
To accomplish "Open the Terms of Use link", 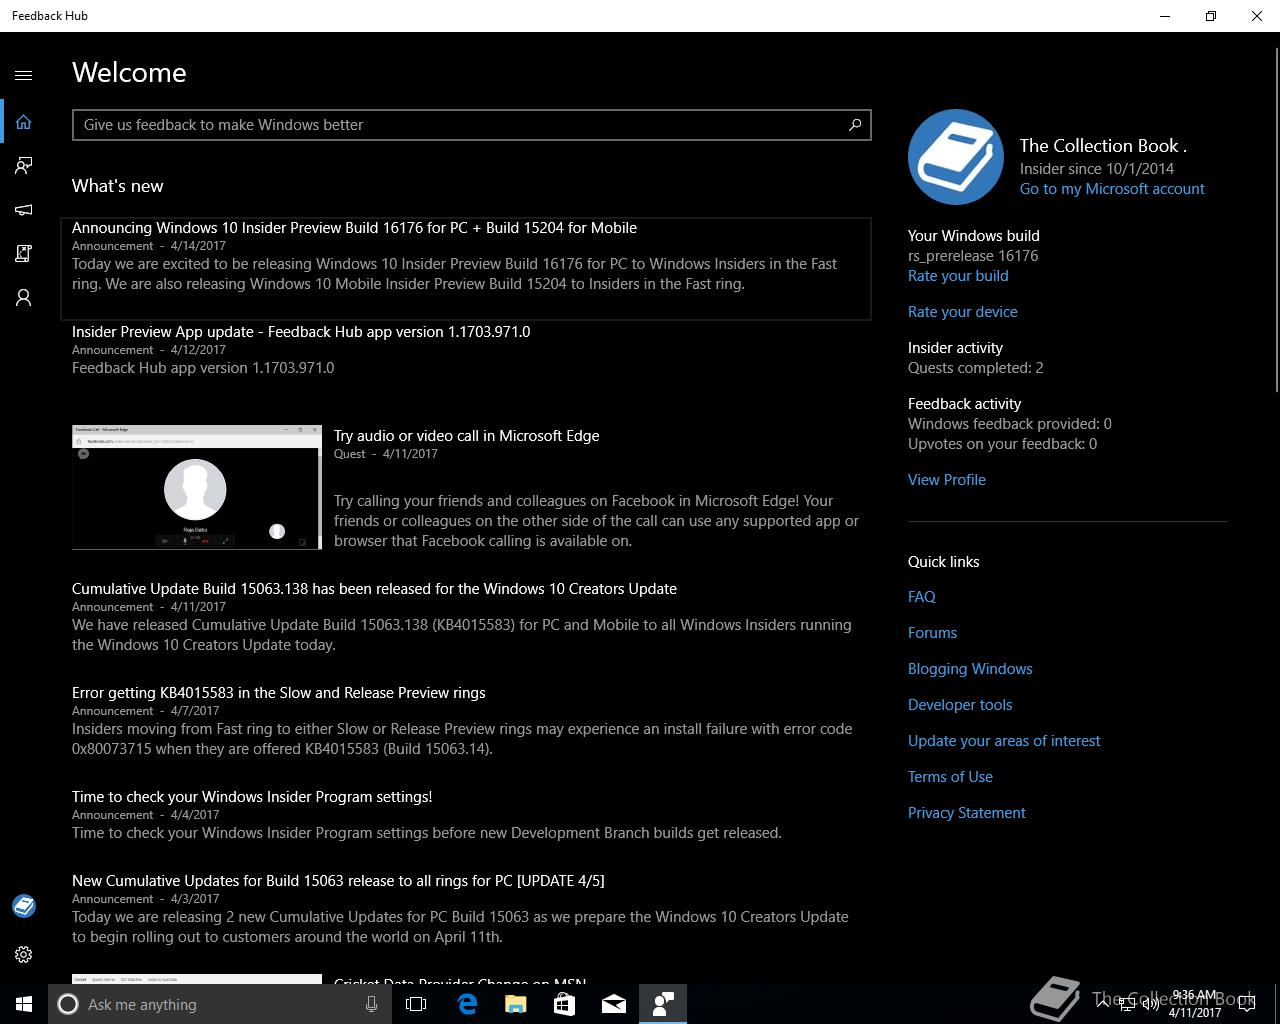I will click(x=950, y=777).
